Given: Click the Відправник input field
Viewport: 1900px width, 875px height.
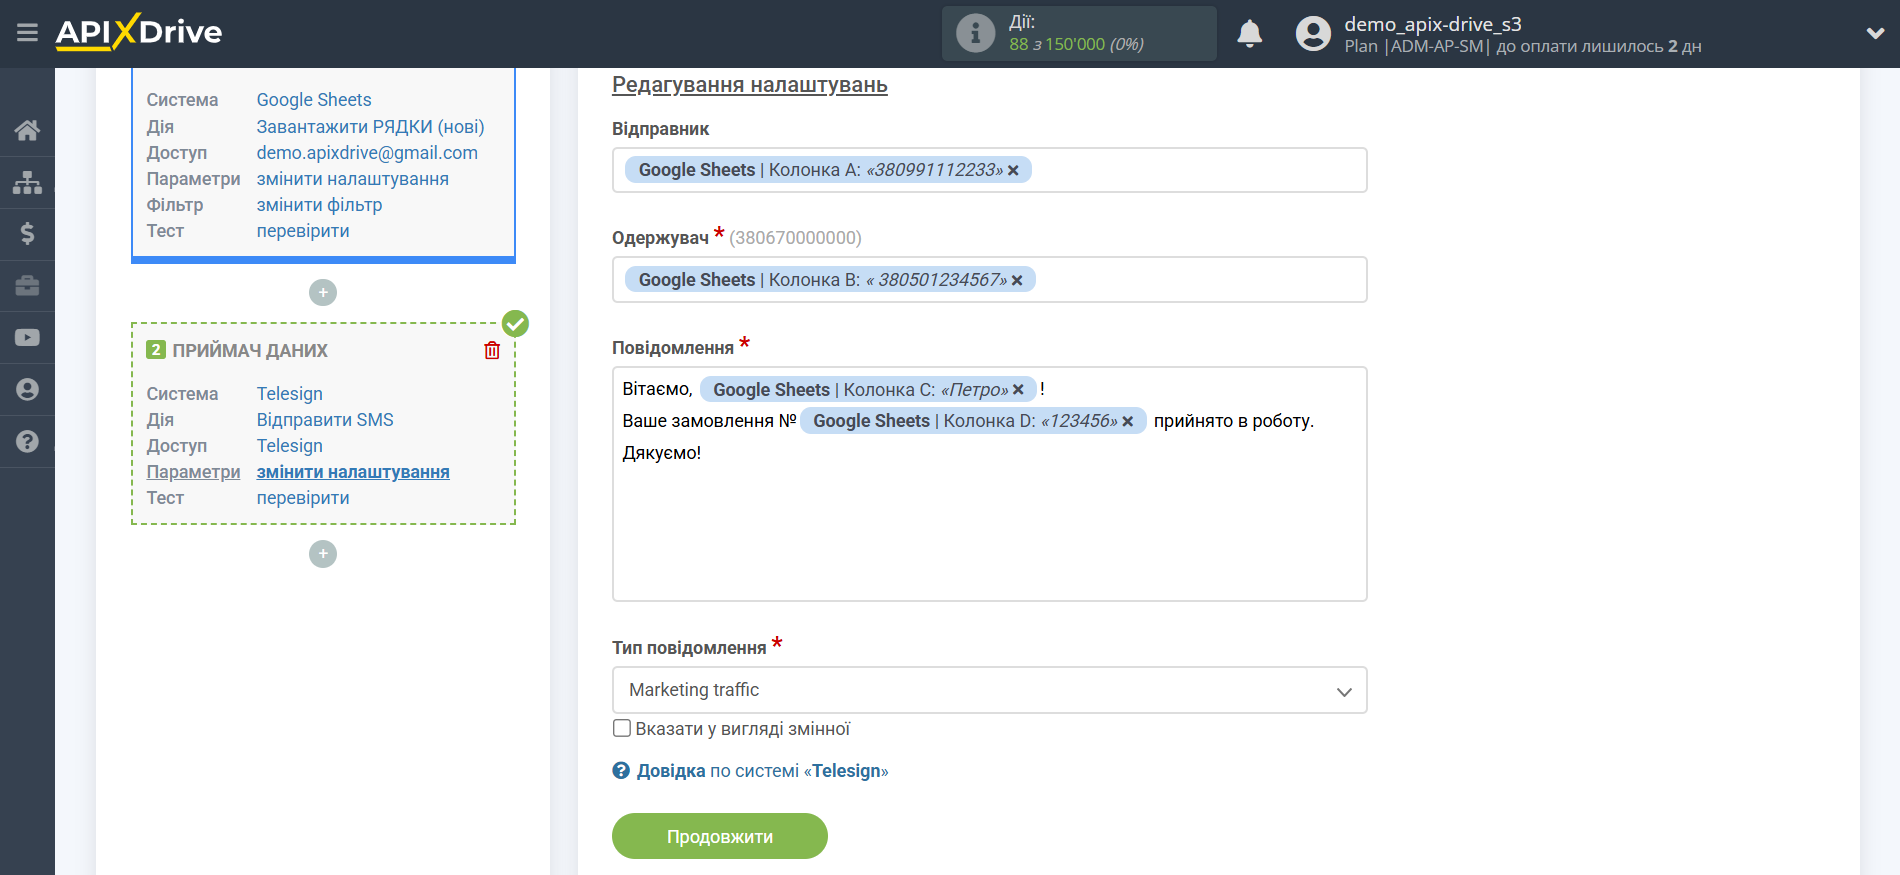Looking at the screenshot, I should point(989,170).
